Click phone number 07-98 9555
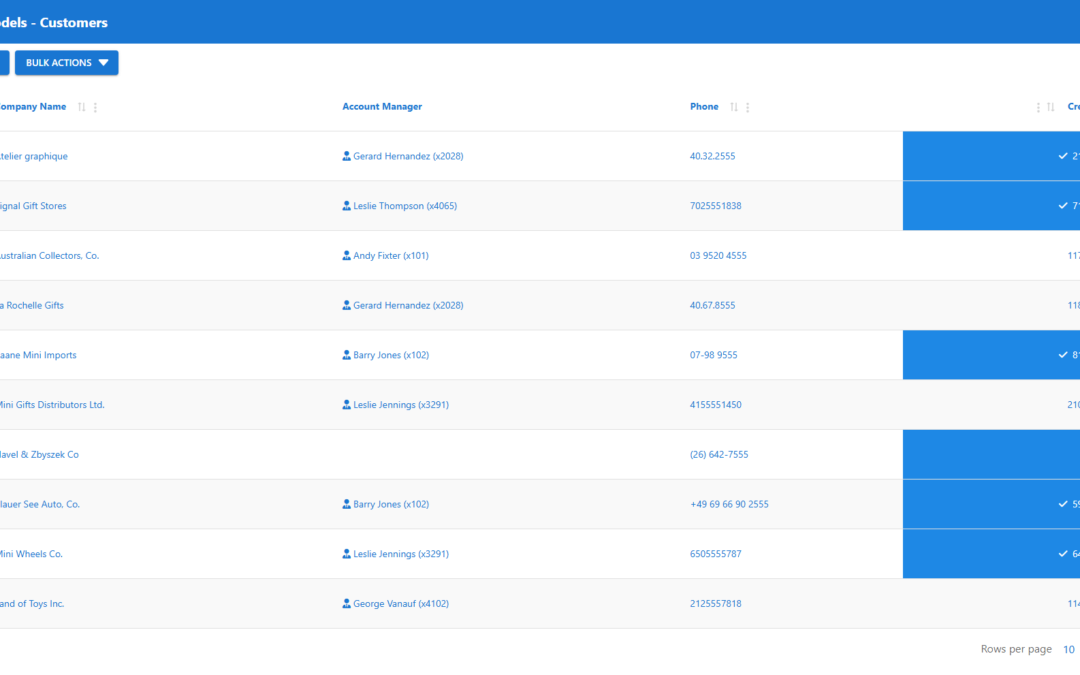Screen dimensions: 1080x675 714,355
